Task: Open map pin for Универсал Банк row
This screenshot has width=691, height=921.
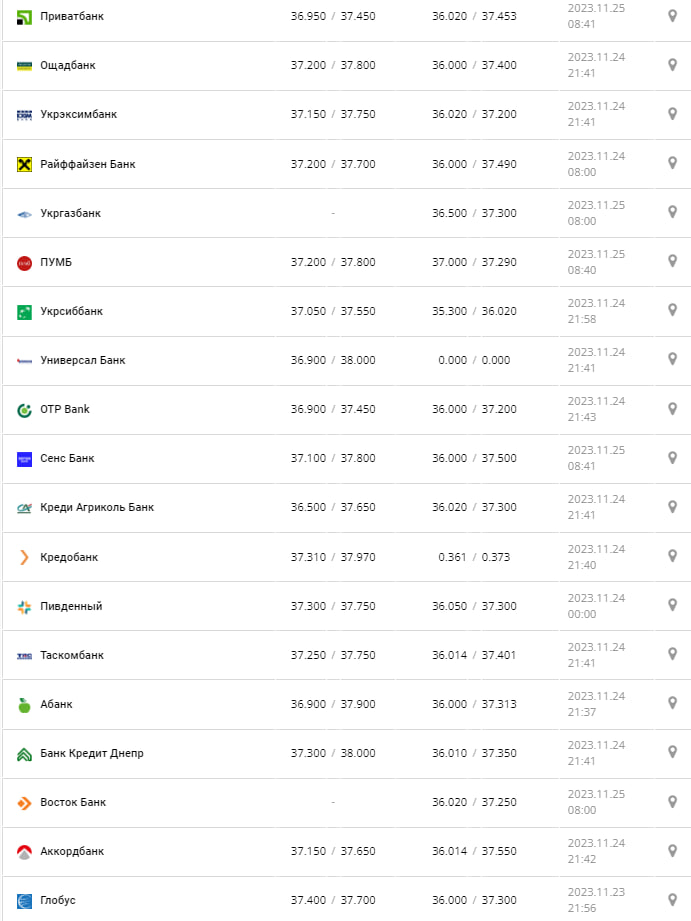Action: click(x=672, y=360)
